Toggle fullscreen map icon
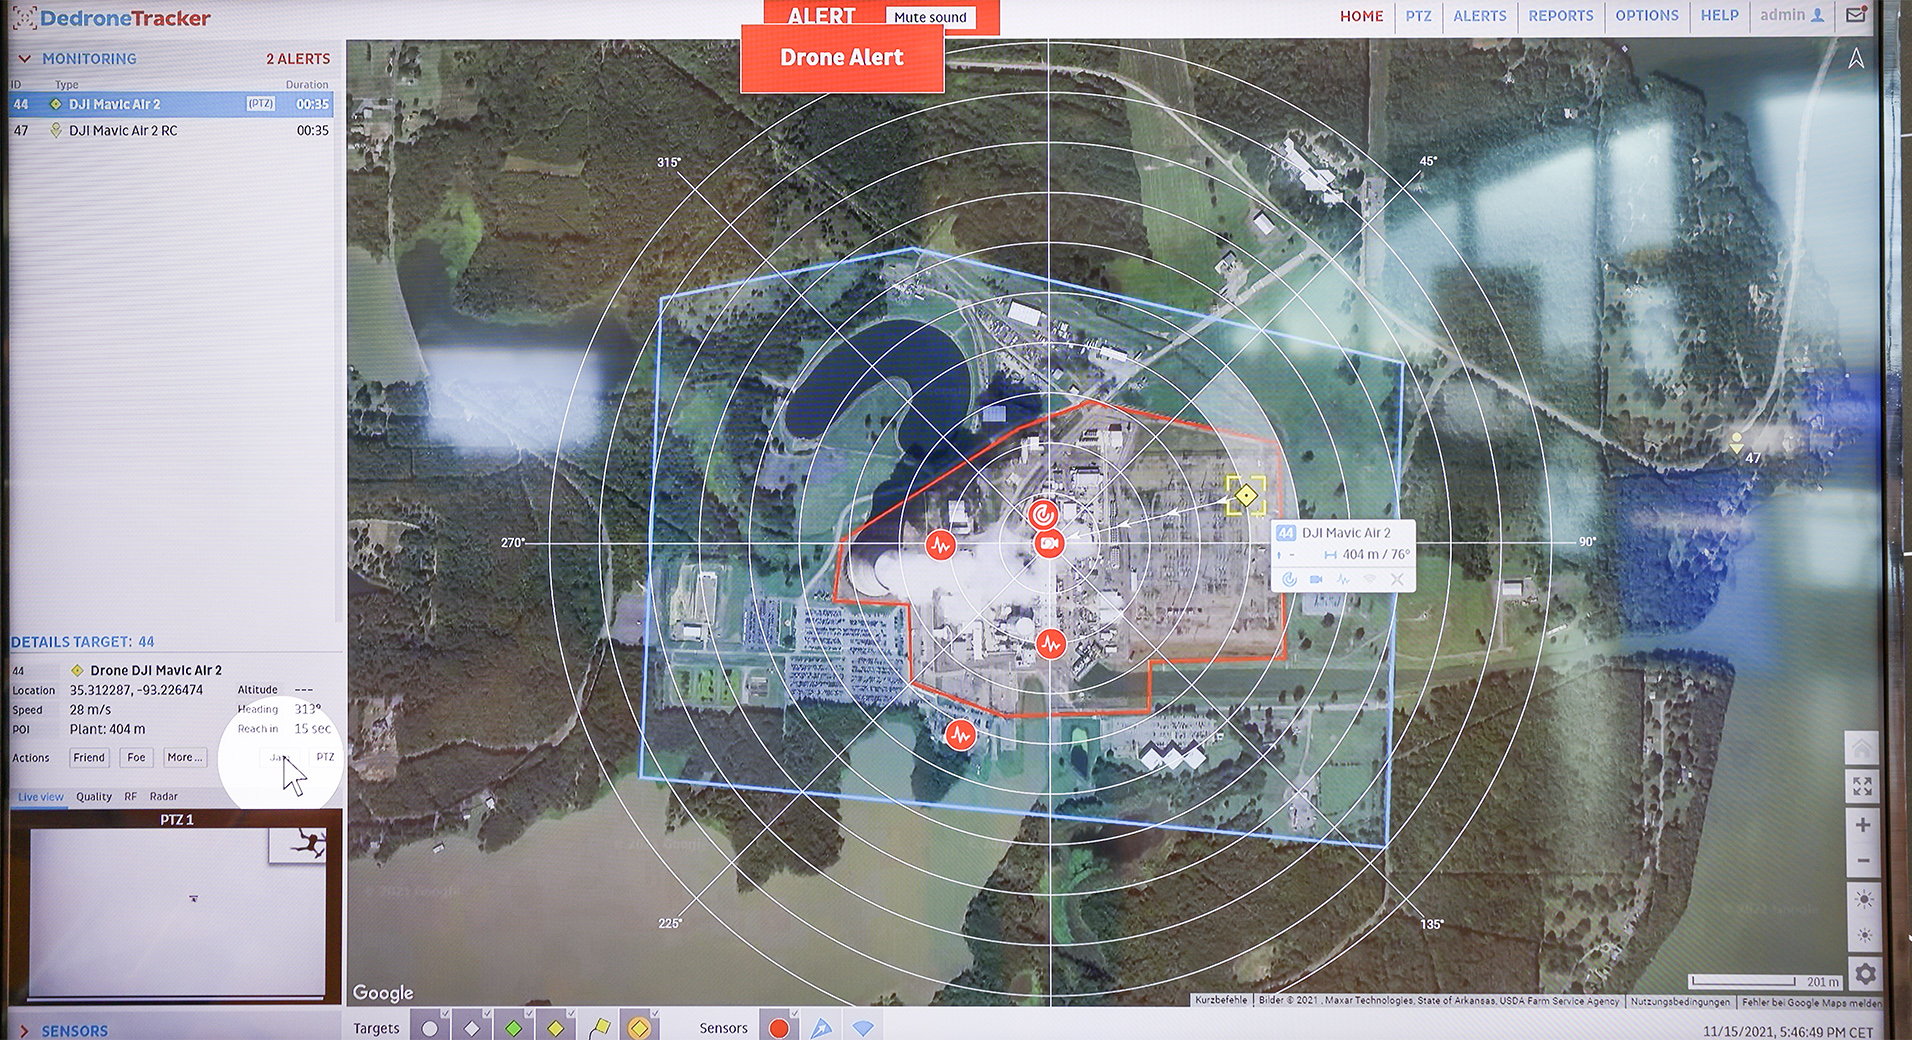 click(x=1862, y=786)
